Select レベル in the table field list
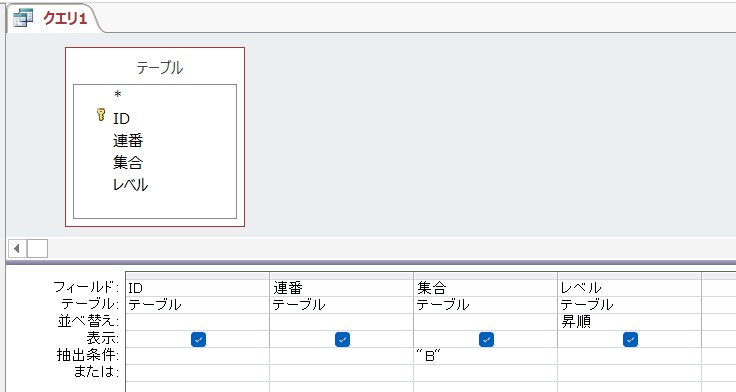736x392 pixels. [x=130, y=184]
